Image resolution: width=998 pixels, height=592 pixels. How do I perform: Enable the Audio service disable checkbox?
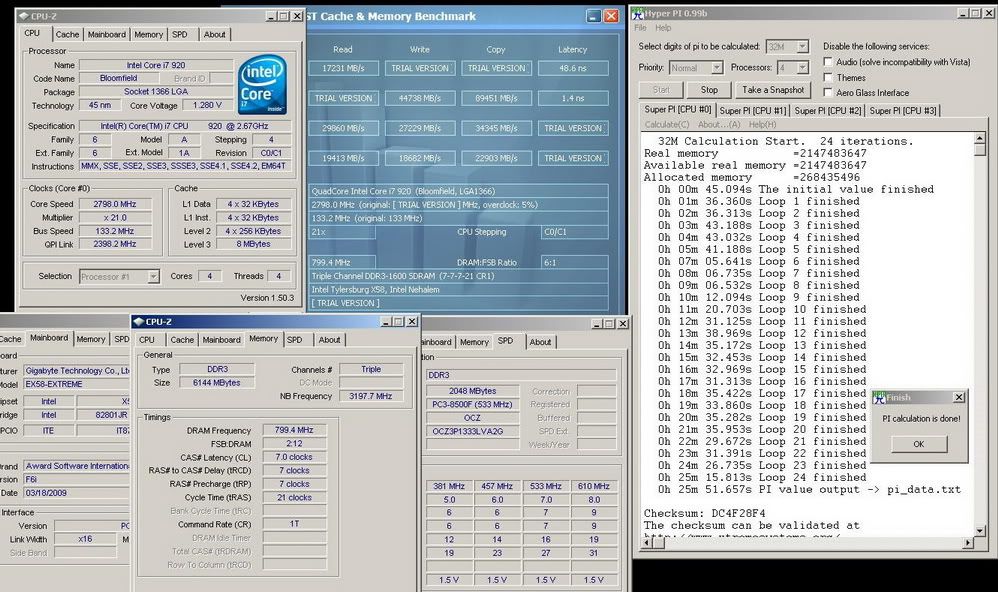828,62
